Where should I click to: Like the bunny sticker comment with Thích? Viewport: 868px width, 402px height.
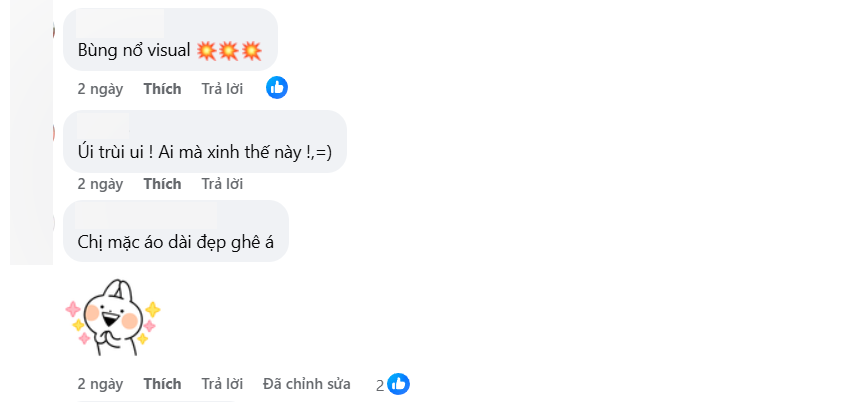[162, 384]
